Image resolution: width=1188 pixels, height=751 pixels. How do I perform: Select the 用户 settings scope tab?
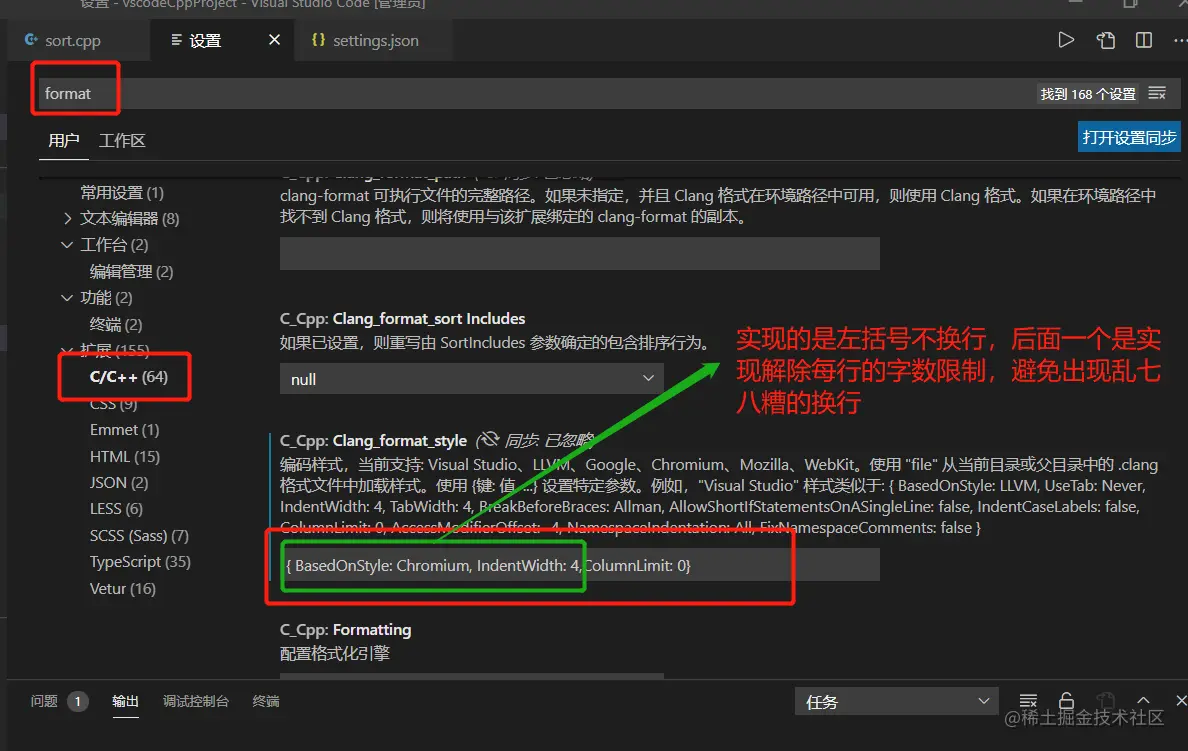64,140
